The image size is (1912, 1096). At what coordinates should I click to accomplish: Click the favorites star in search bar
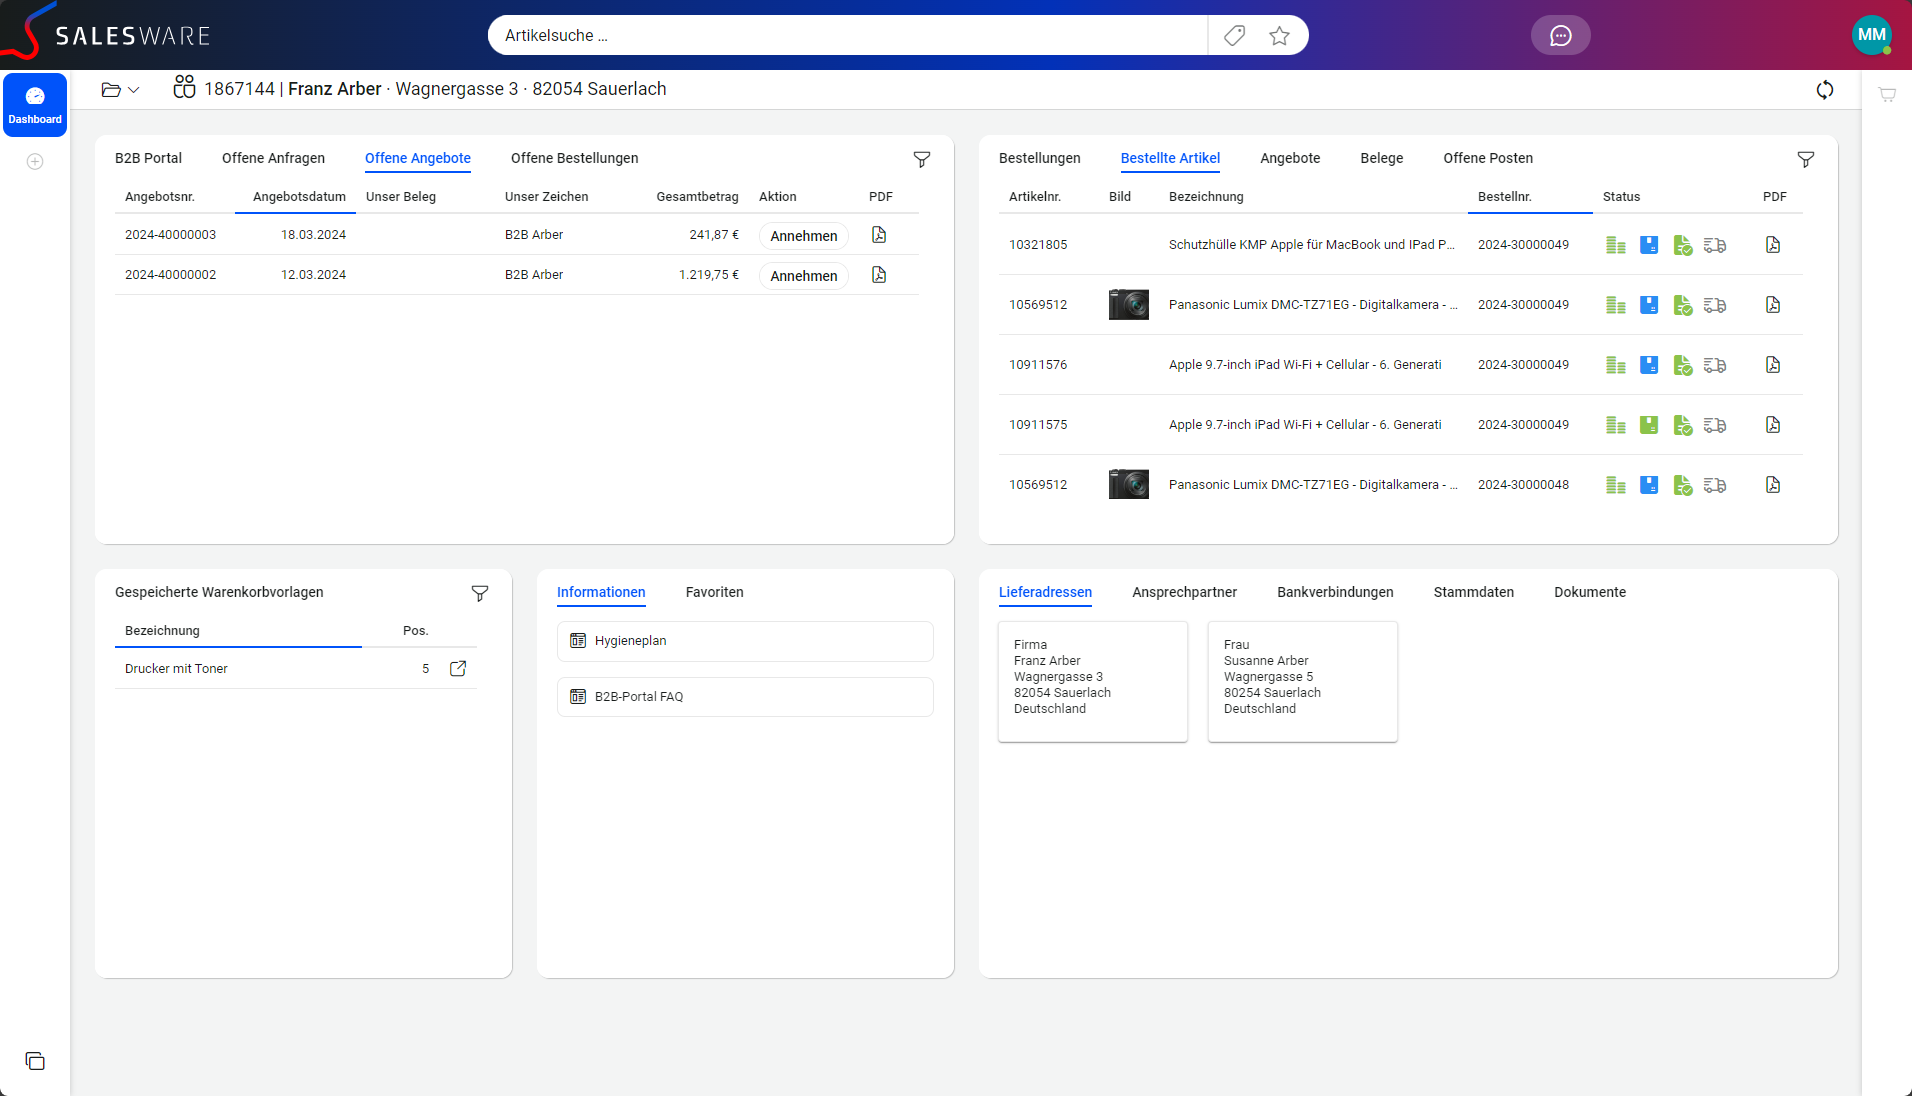(x=1279, y=36)
